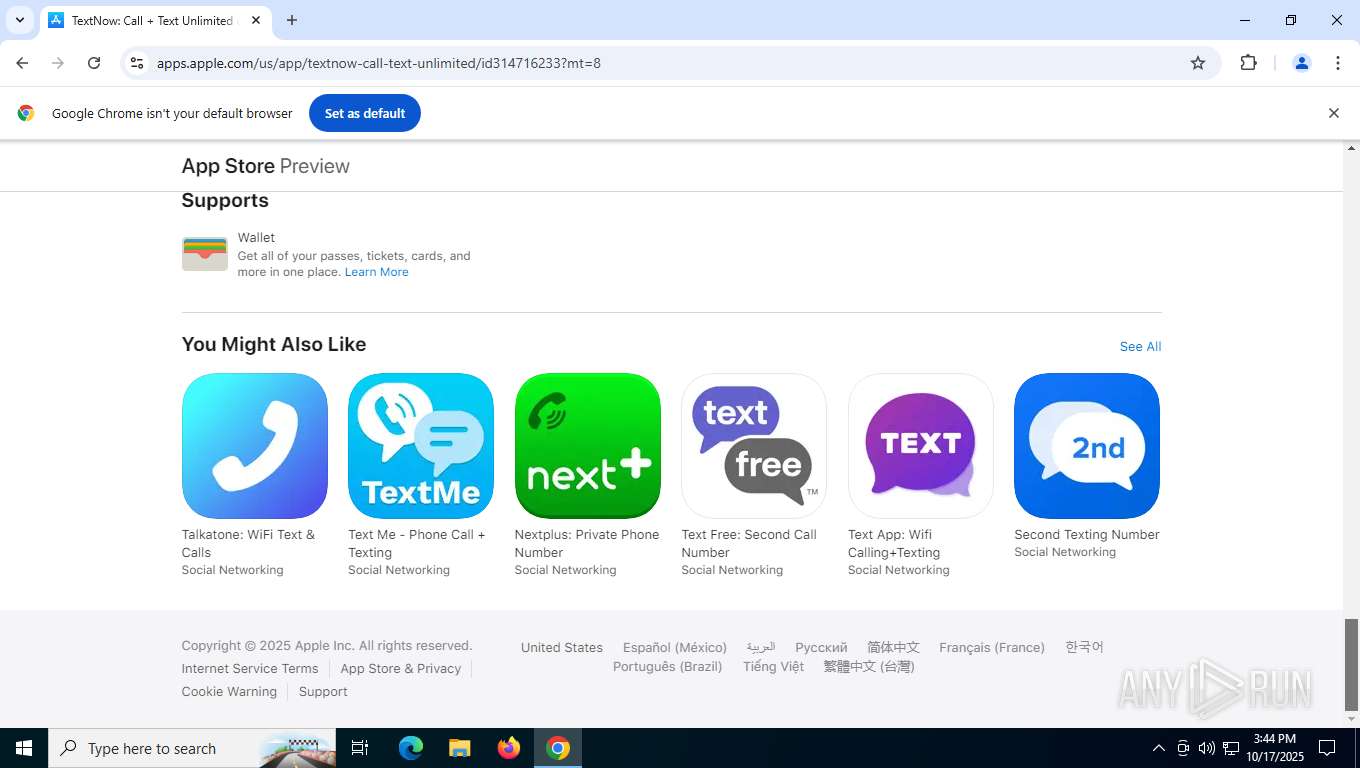Switch language to 简体中文
The width and height of the screenshot is (1360, 768).
click(893, 648)
